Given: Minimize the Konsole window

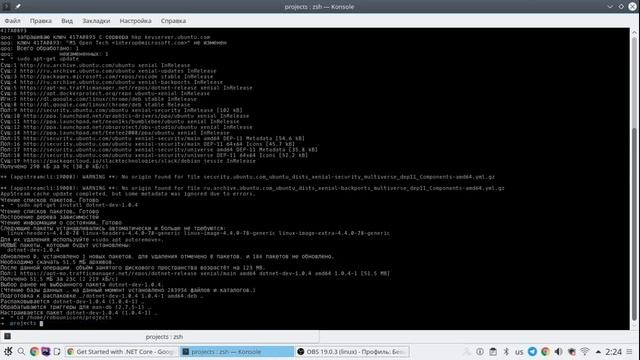Looking at the screenshot, I should tap(610, 7).
